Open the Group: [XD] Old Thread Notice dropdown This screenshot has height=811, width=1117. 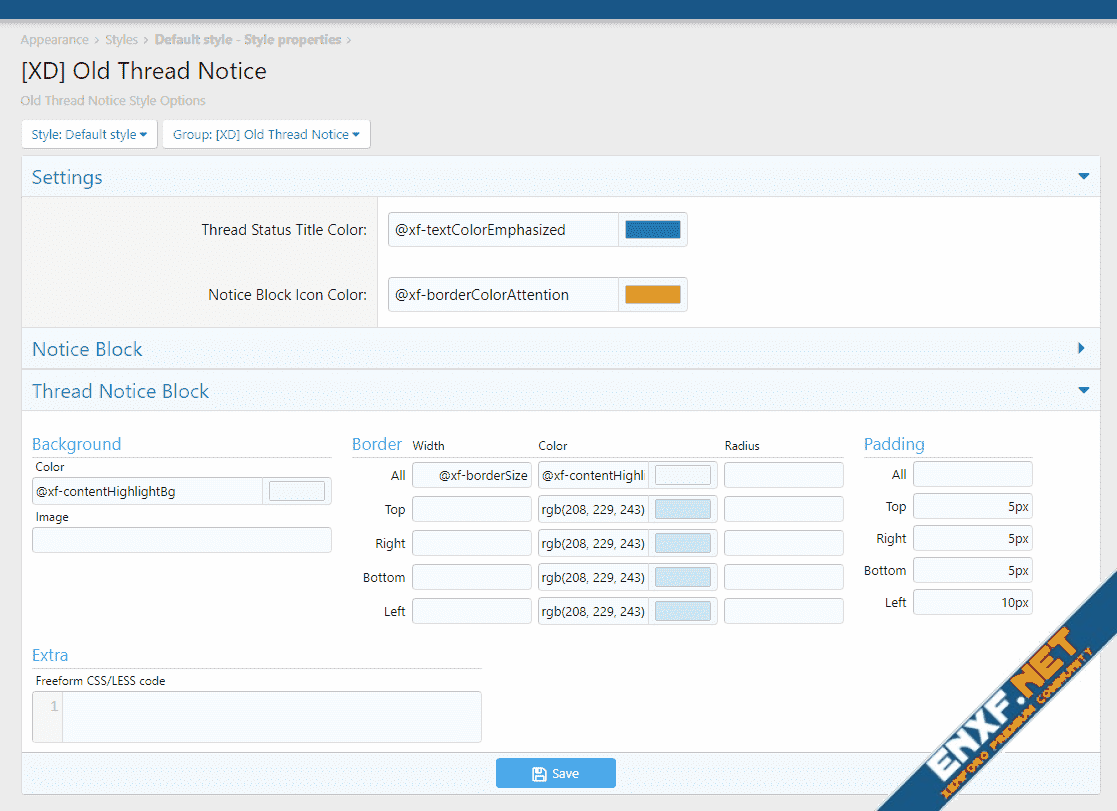pyautogui.click(x=266, y=134)
